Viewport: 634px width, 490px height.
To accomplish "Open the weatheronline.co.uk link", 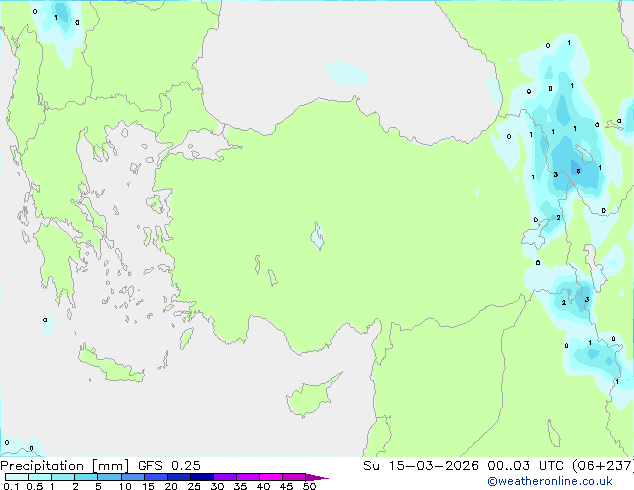I will [x=550, y=481].
